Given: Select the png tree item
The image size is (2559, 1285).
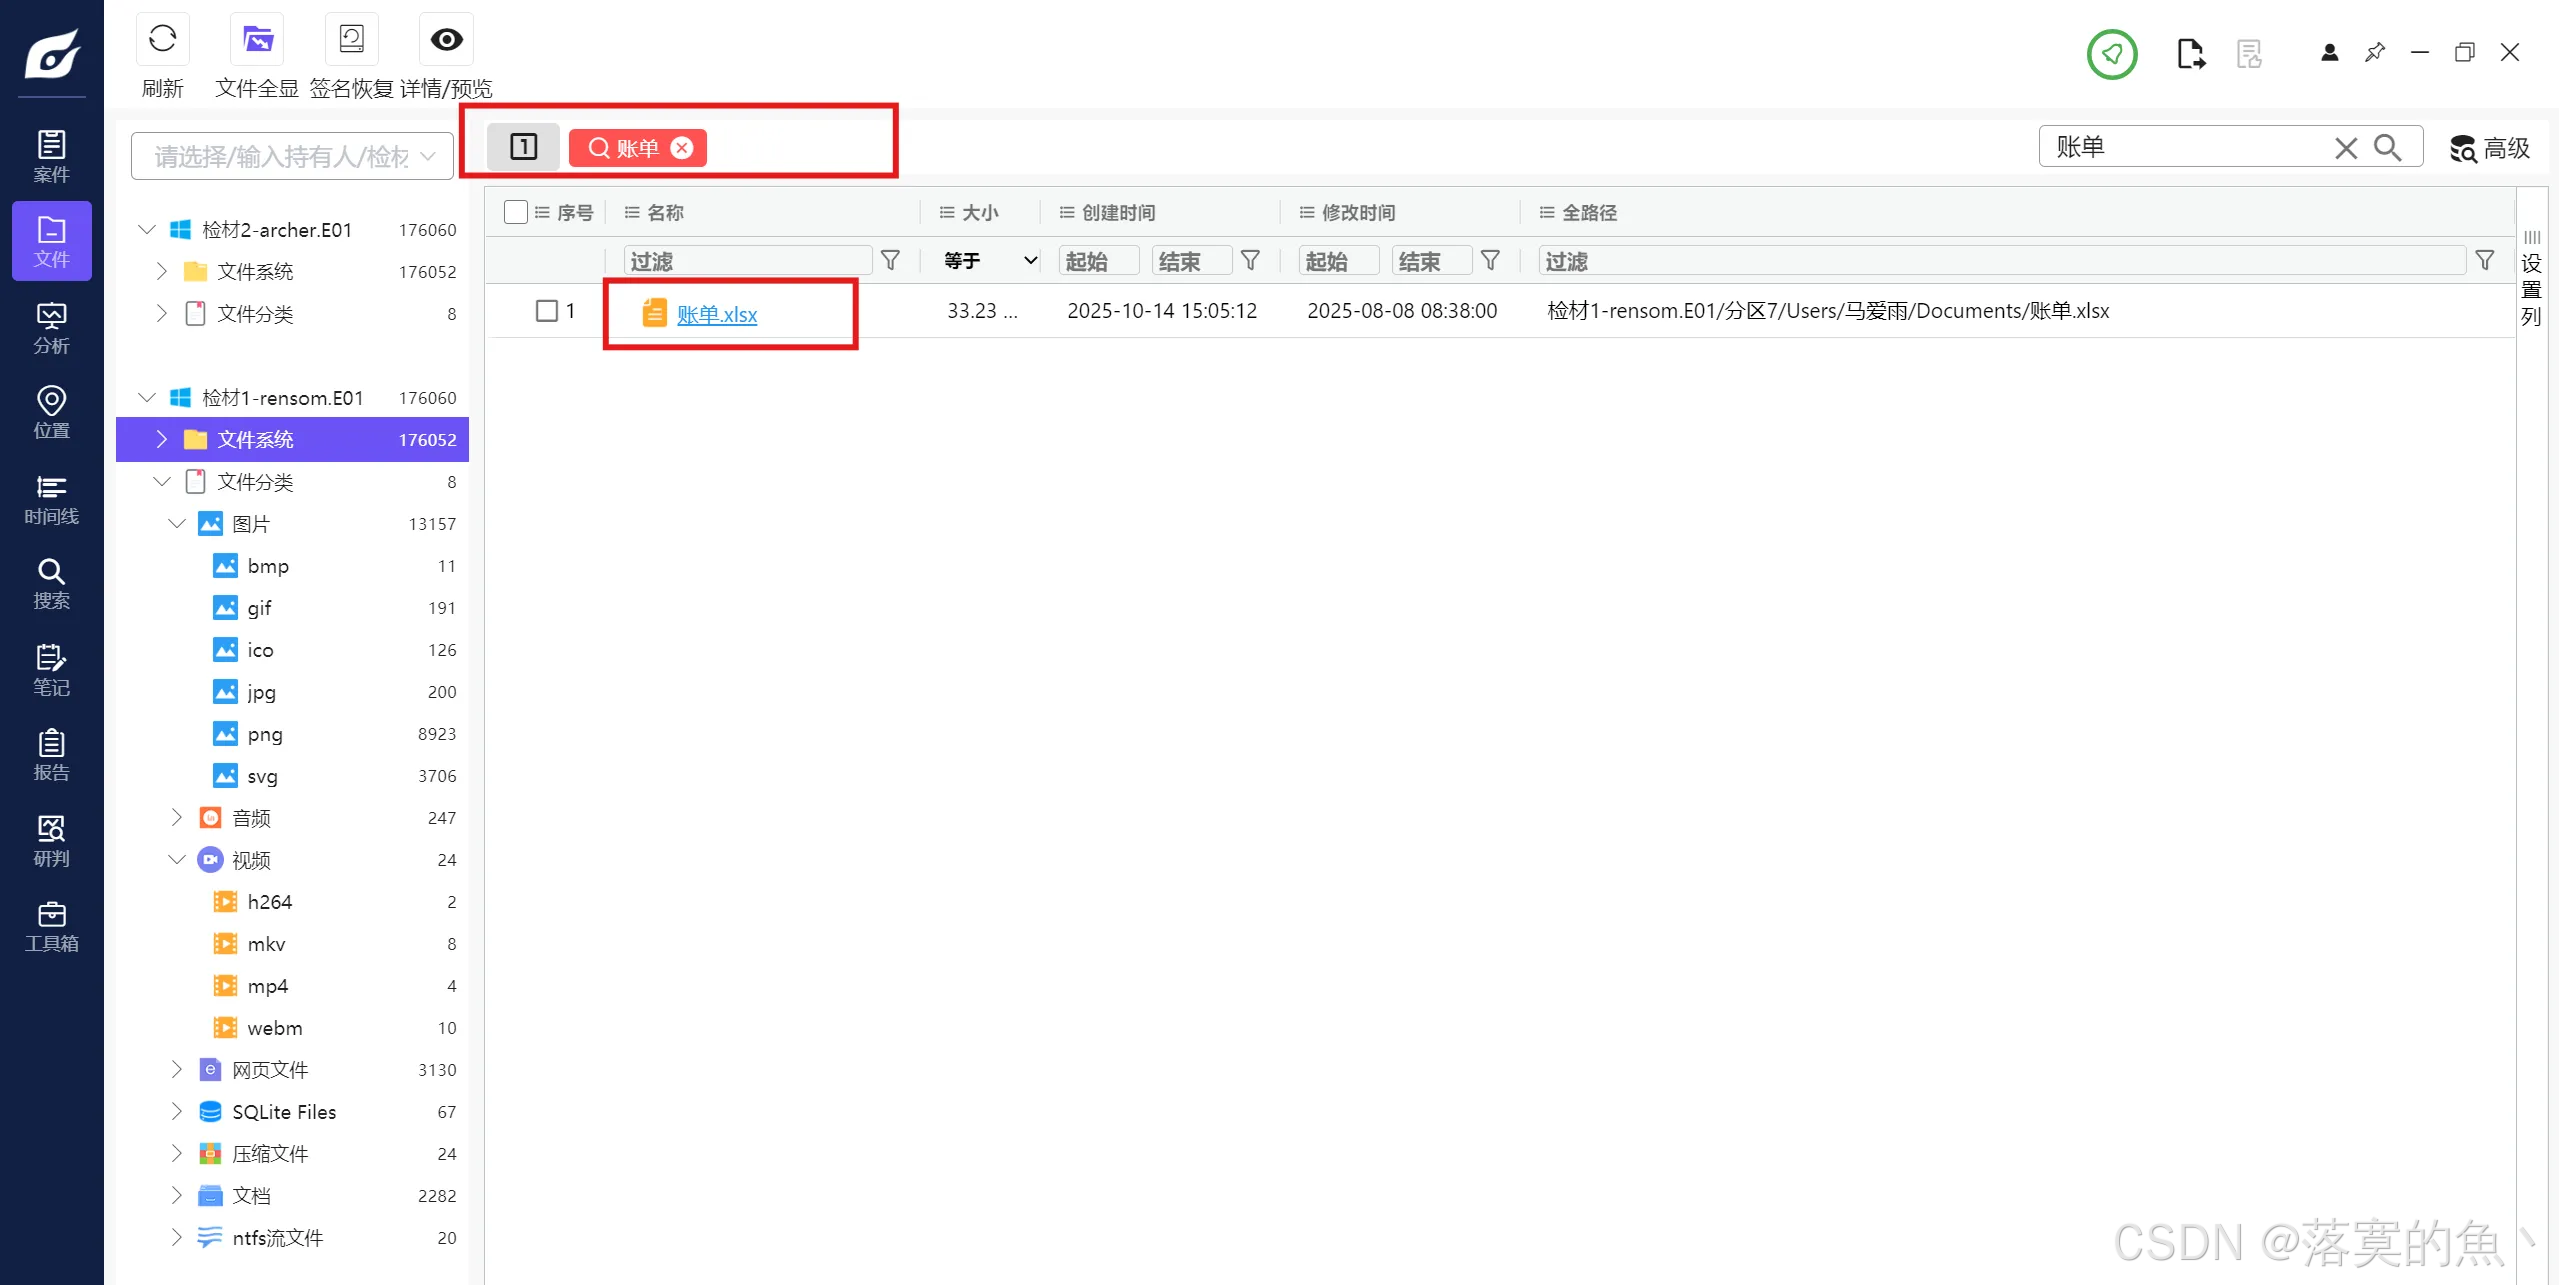Looking at the screenshot, I should click(265, 734).
